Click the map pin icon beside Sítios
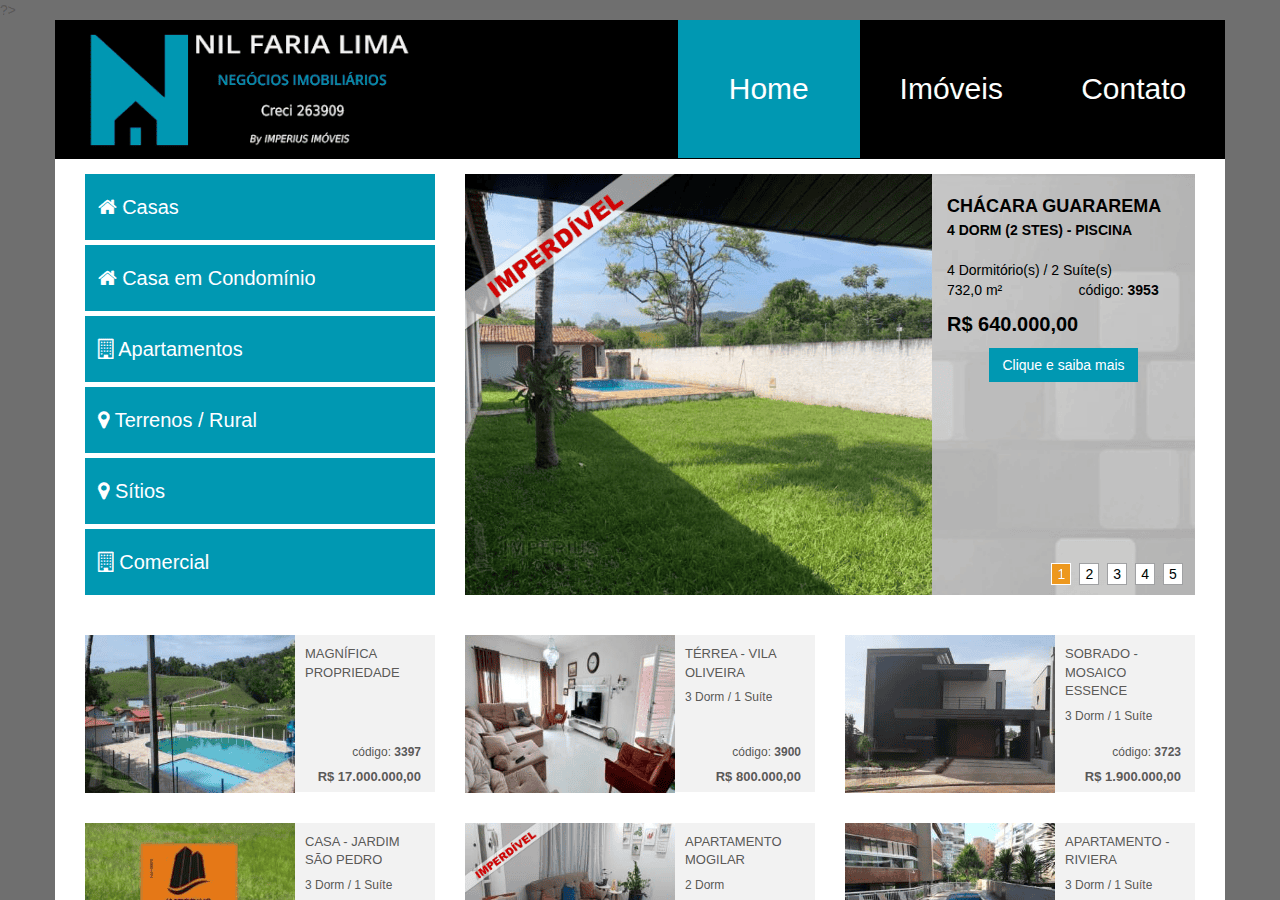The height and width of the screenshot is (900, 1280). coord(104,491)
